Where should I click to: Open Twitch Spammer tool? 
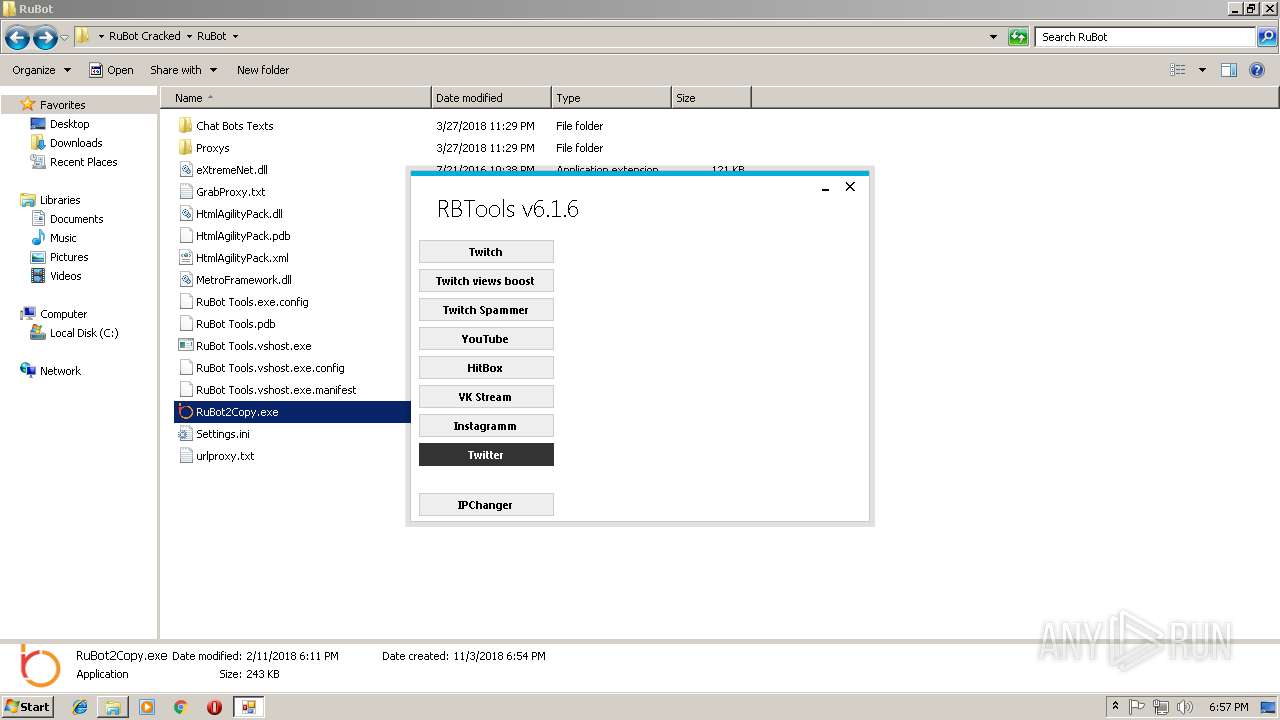(x=486, y=310)
